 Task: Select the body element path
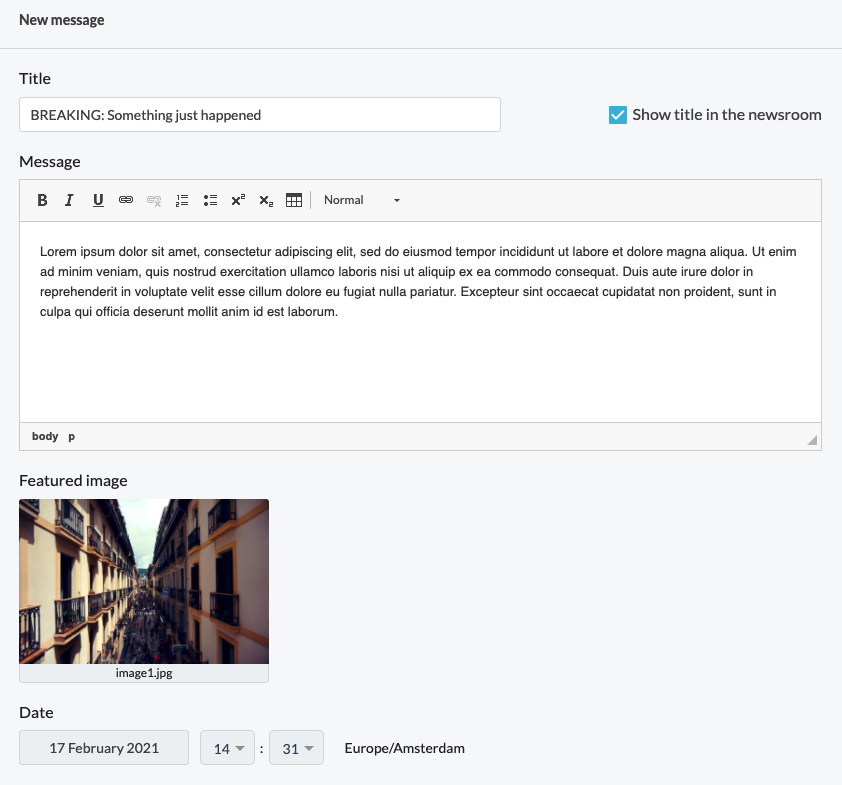coord(45,437)
